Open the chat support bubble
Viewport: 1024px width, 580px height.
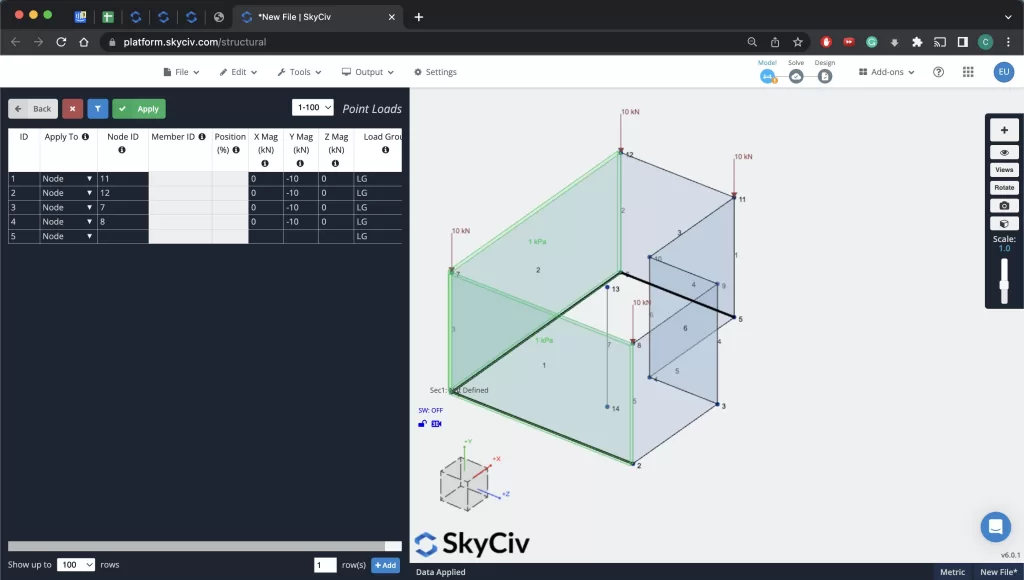[996, 526]
